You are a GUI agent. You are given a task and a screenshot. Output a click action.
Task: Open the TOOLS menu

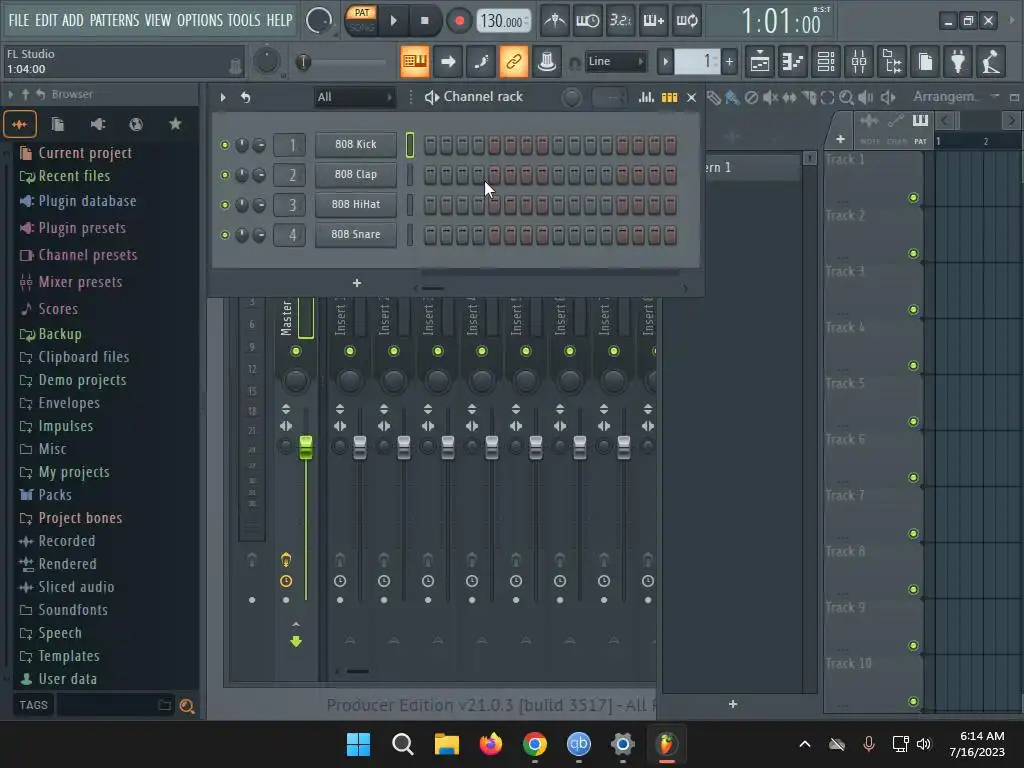click(x=244, y=20)
